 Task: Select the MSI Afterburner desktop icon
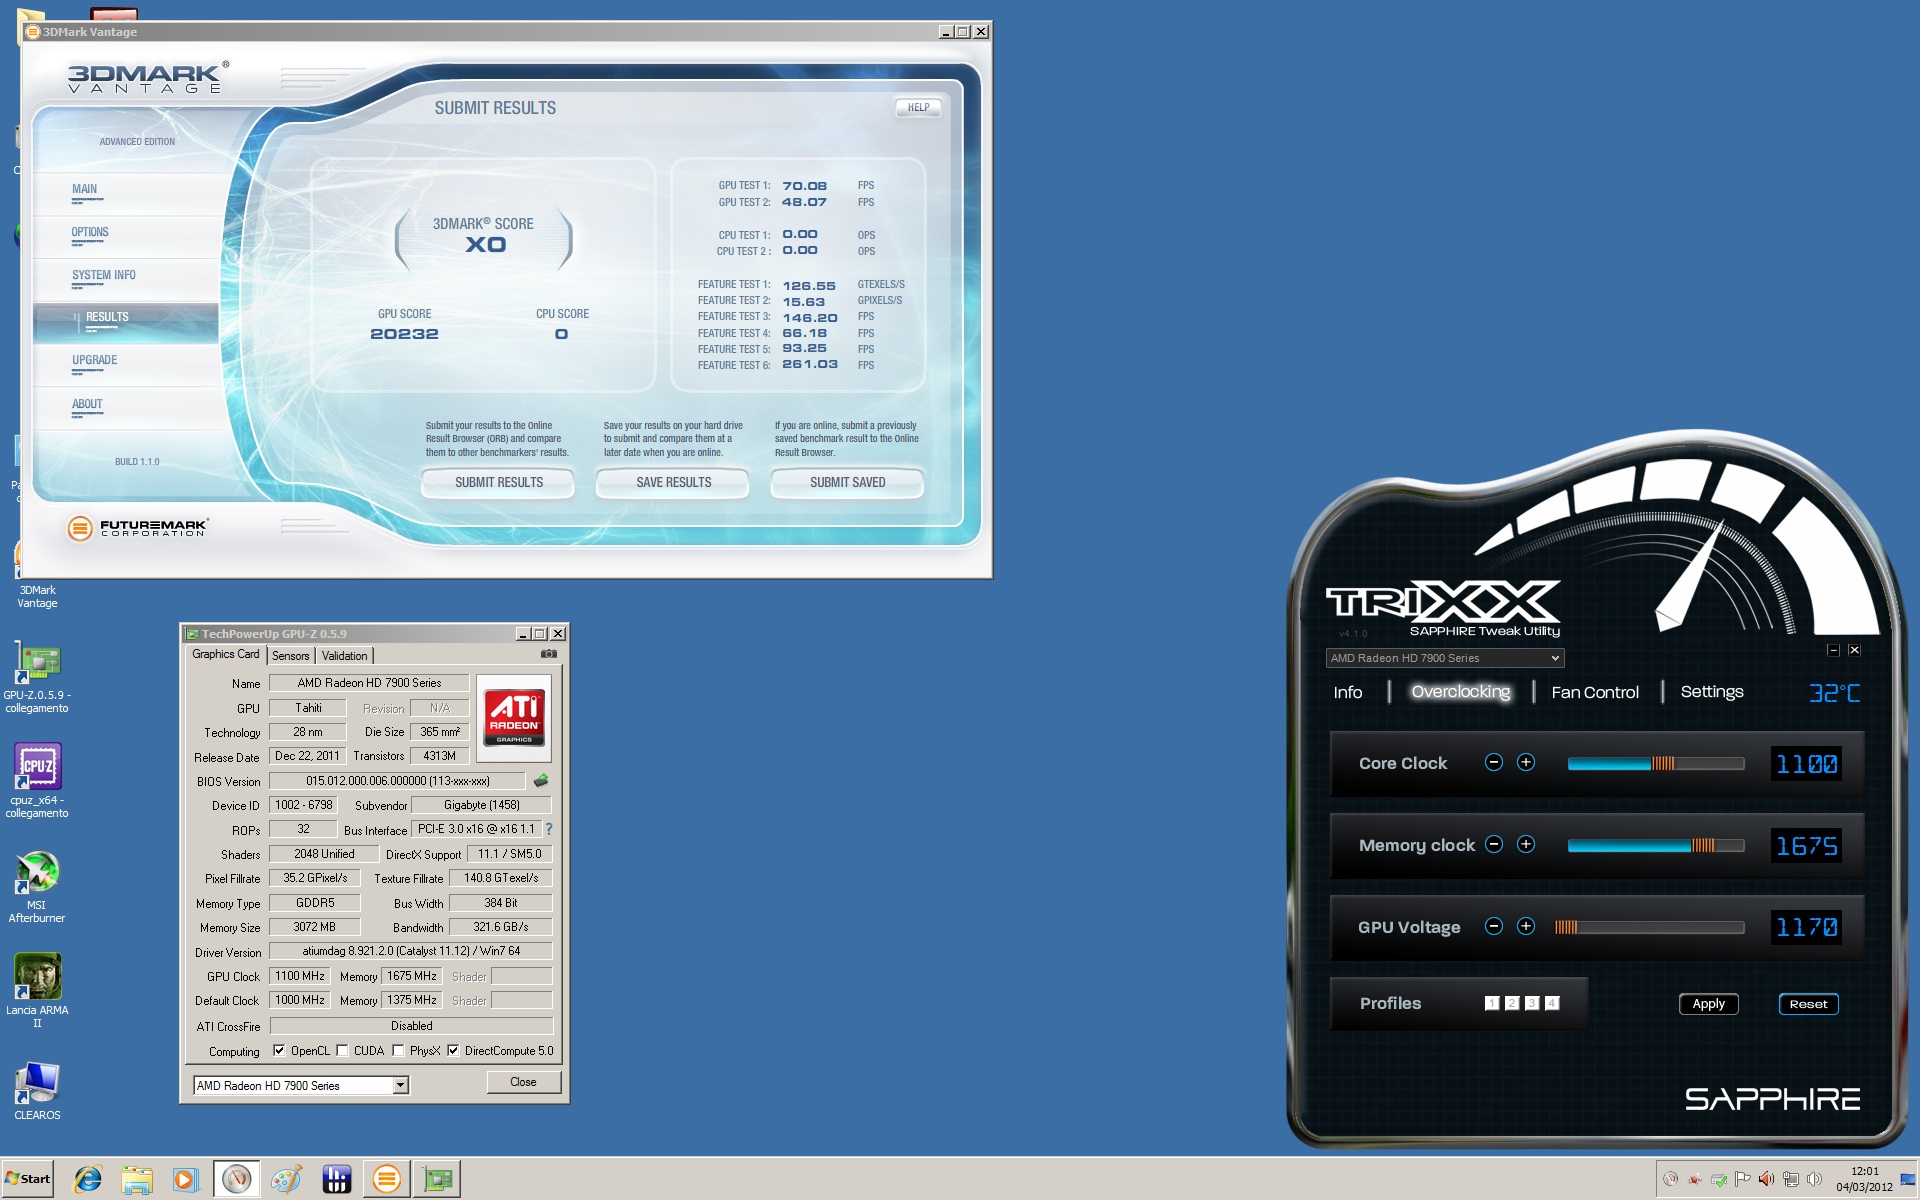(37, 887)
